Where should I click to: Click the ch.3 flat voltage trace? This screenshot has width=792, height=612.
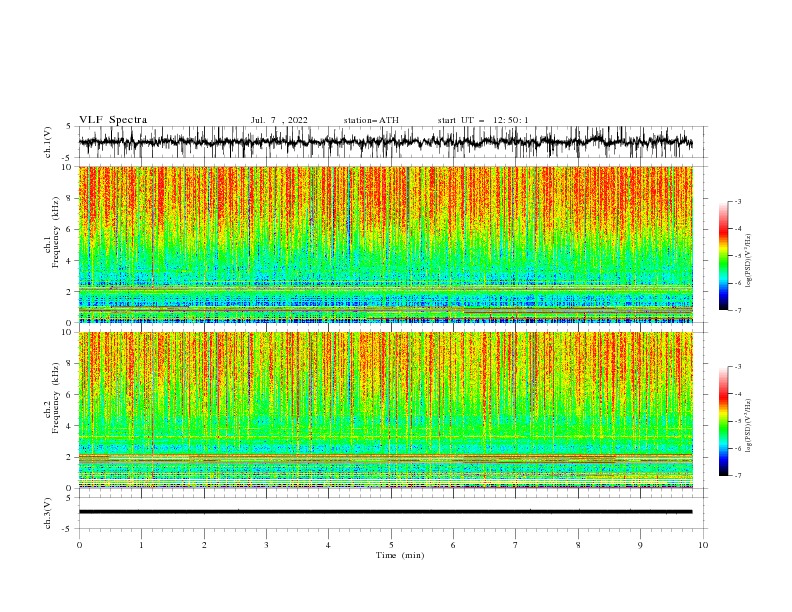(385, 512)
